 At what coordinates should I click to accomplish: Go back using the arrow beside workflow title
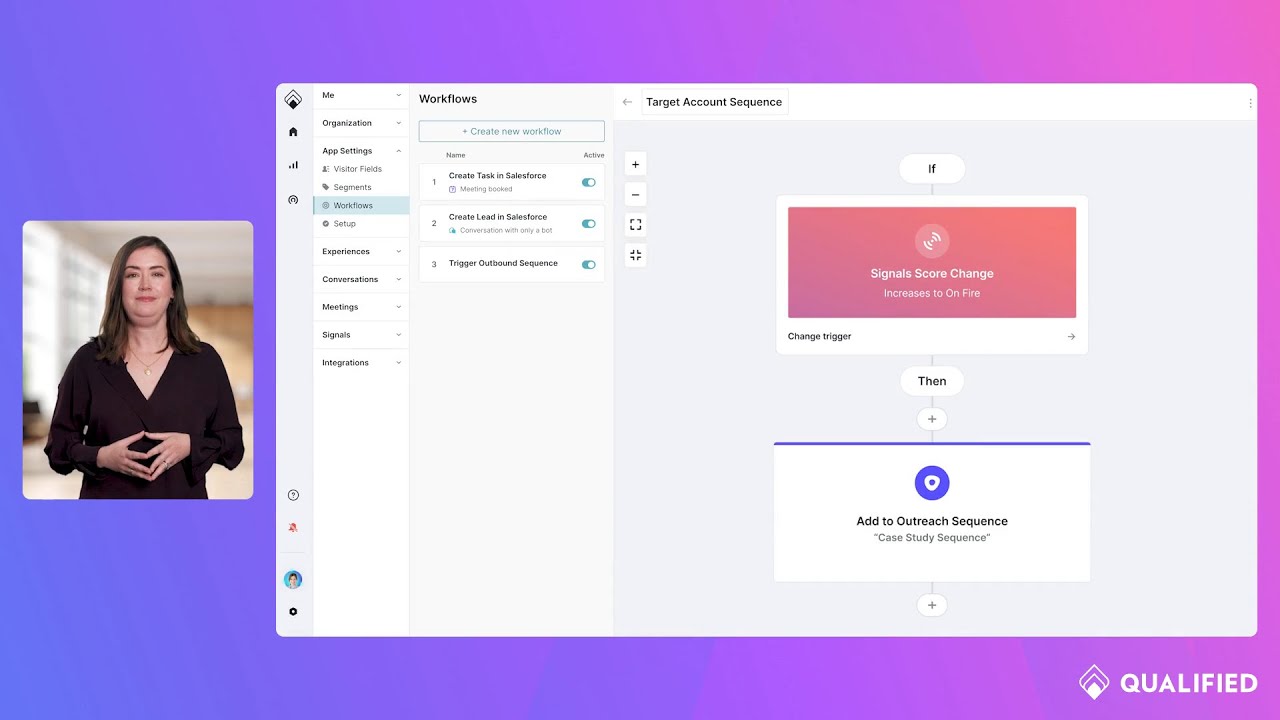tap(627, 102)
